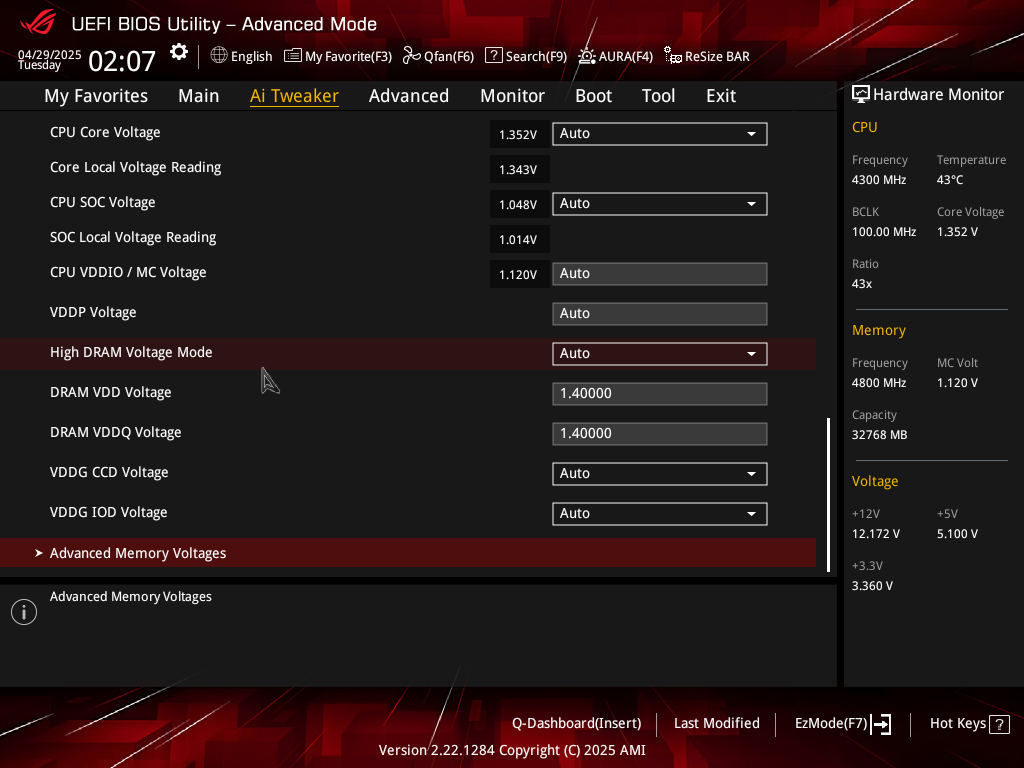This screenshot has width=1024, height=768.
Task: Click the 1.352V CPU Core Voltage reading
Action: click(519, 135)
